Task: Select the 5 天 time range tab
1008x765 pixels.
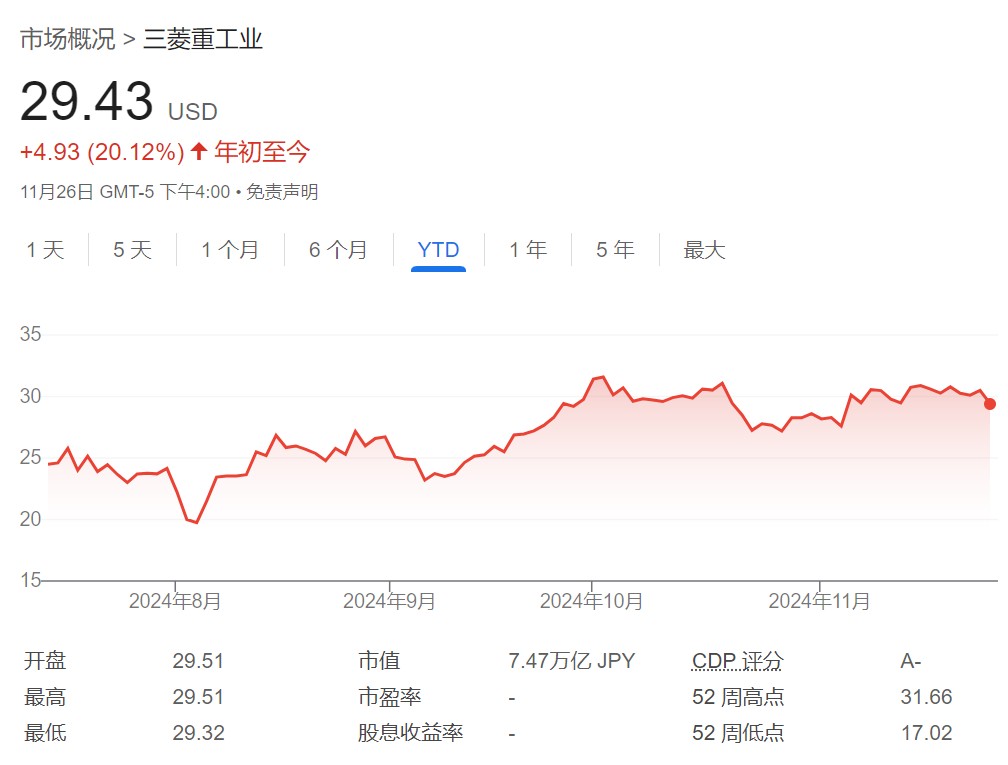Action: (132, 249)
